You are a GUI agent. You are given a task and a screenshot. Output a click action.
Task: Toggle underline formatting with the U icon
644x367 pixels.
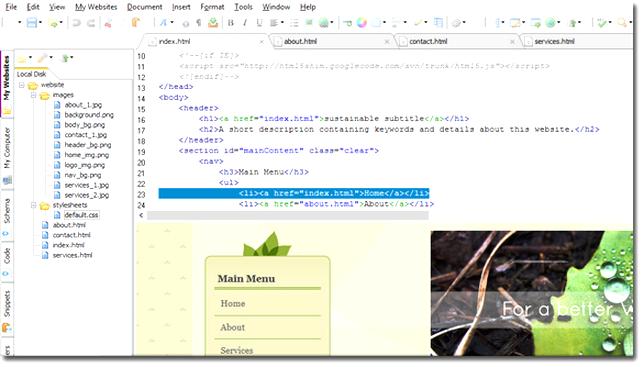click(259, 23)
